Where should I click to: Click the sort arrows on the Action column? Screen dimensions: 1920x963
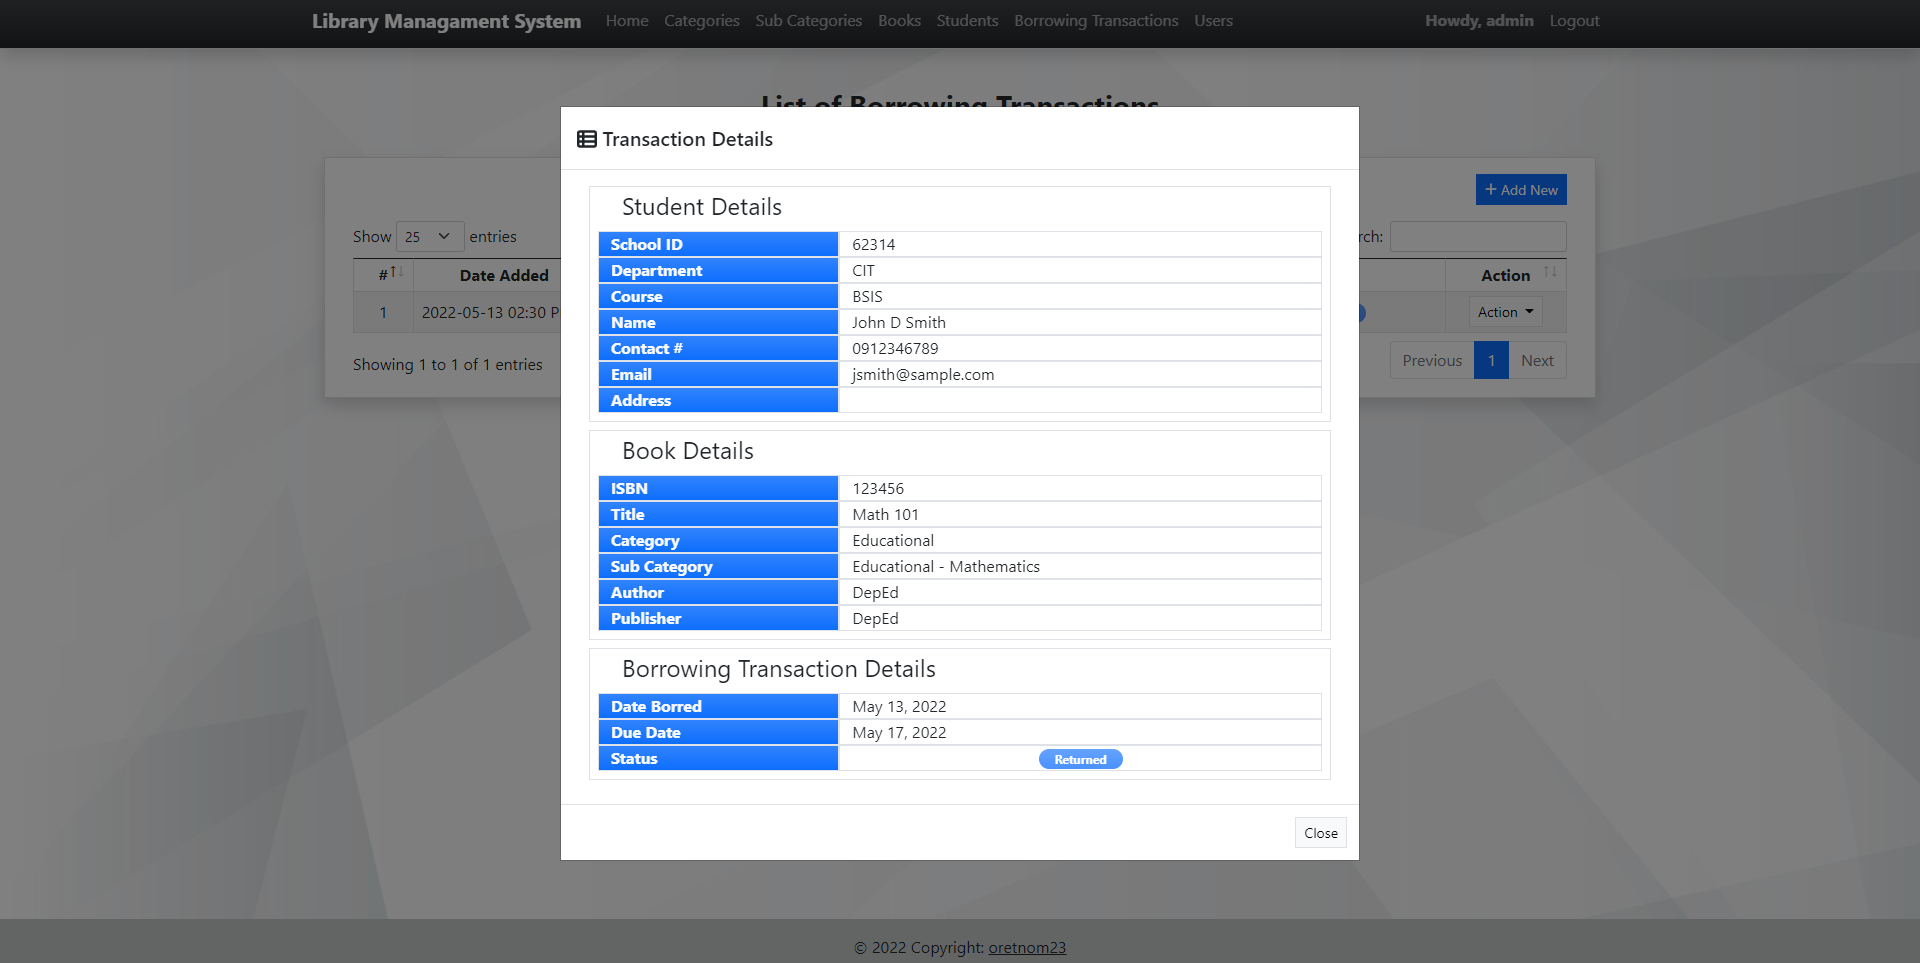pyautogui.click(x=1550, y=271)
